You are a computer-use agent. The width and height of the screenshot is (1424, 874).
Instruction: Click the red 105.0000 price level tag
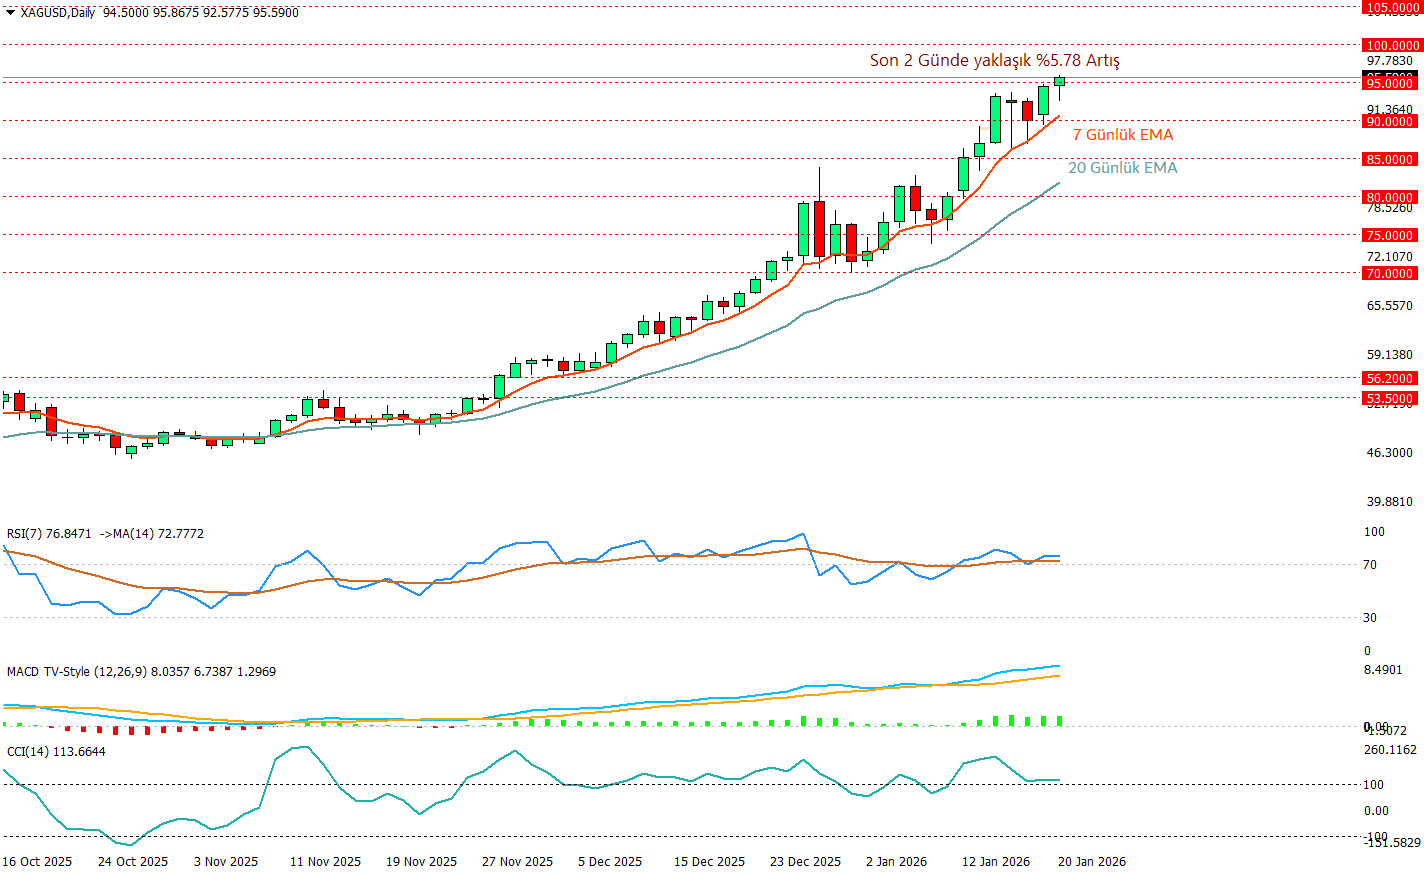click(1392, 7)
